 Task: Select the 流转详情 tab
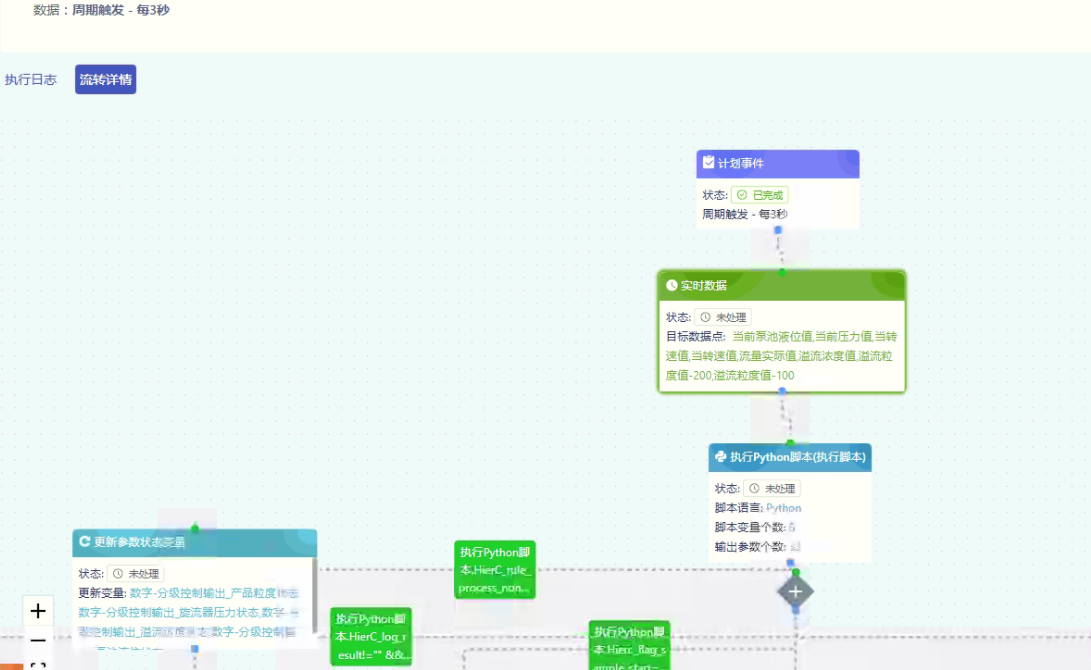point(105,80)
